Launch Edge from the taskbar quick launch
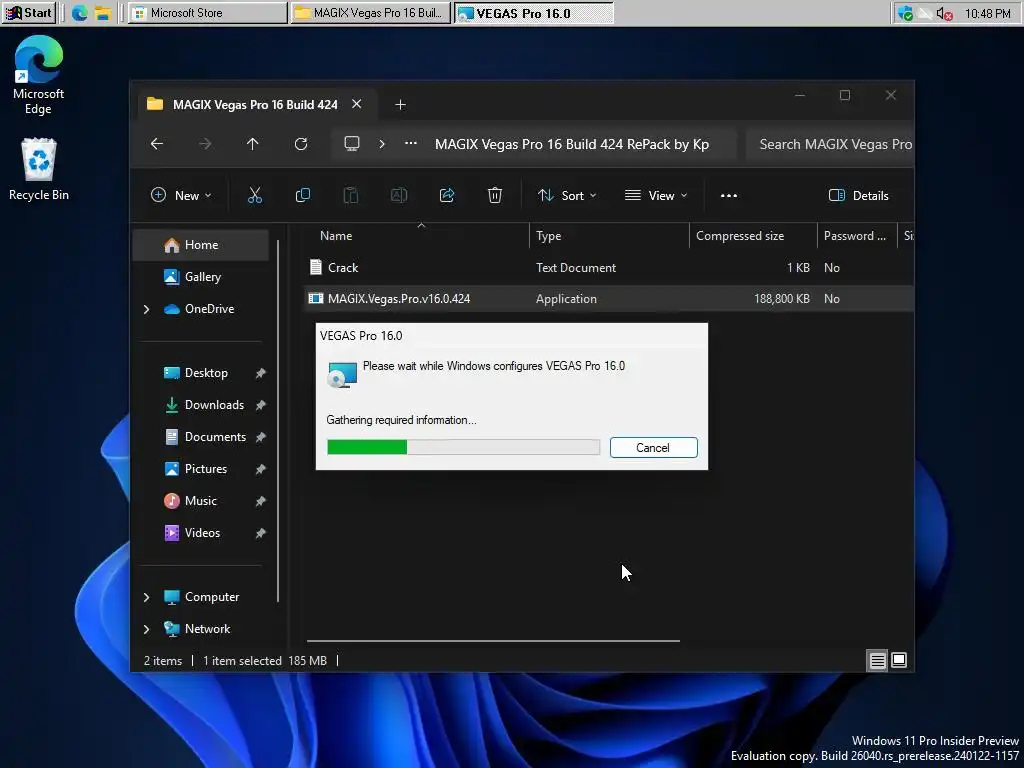The image size is (1024, 768). (80, 13)
